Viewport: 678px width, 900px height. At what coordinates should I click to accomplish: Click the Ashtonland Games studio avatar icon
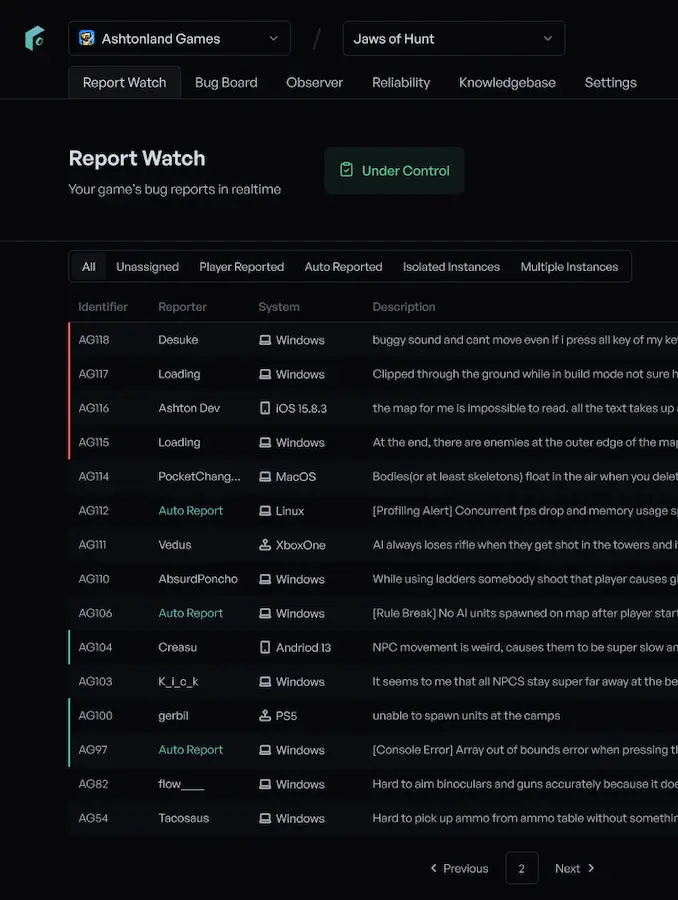point(88,38)
